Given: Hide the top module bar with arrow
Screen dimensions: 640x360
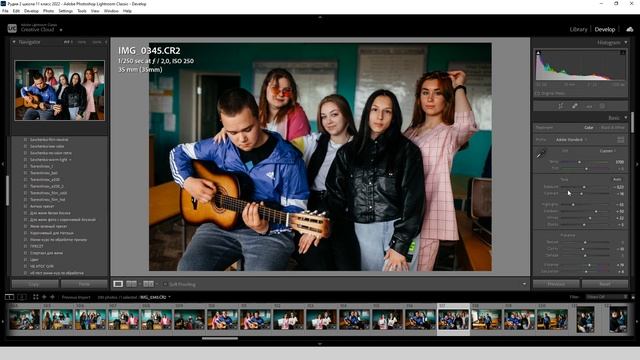Looking at the screenshot, I should 320,17.
